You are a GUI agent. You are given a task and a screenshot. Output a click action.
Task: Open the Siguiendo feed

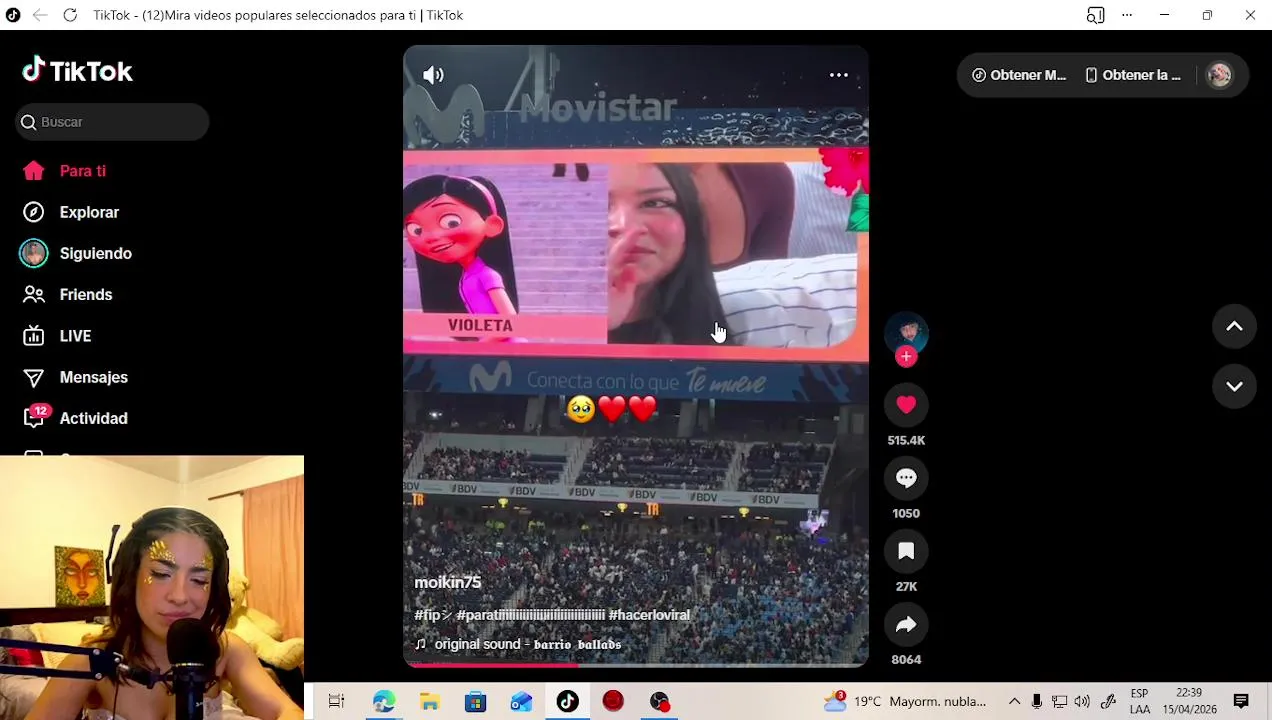77,253
